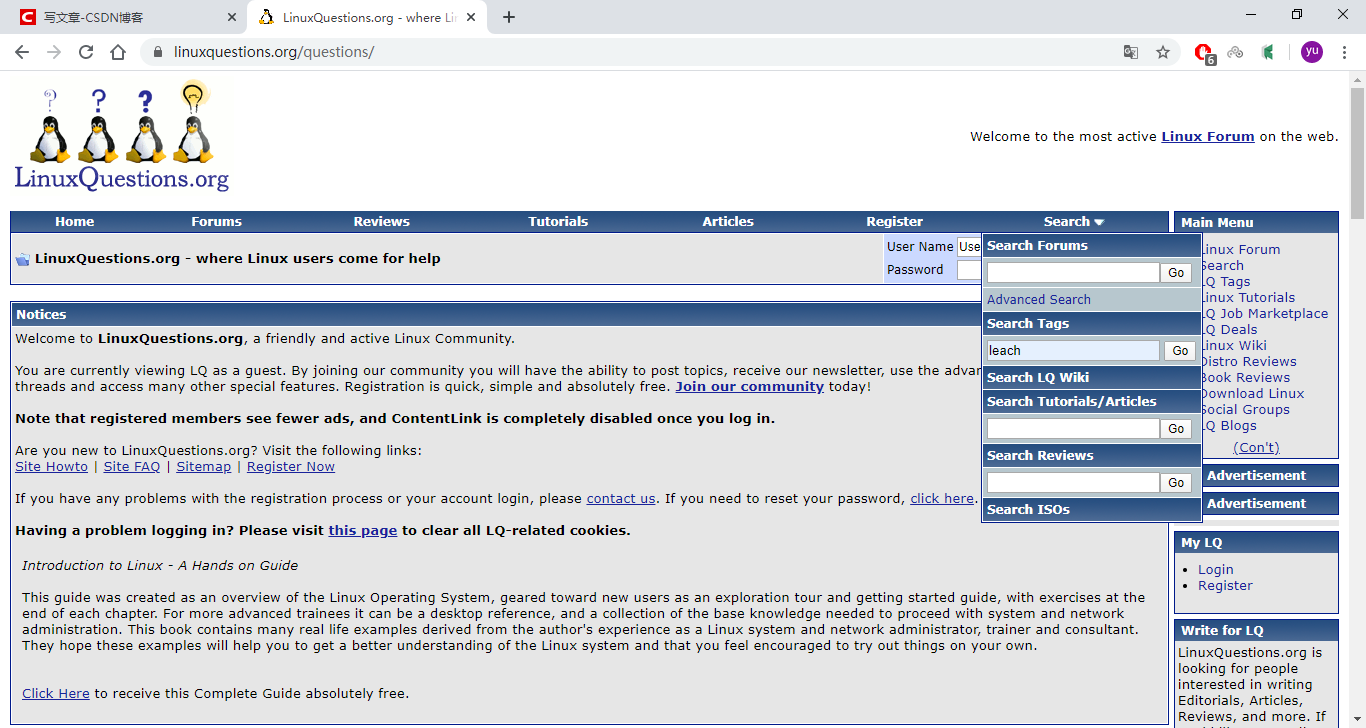
Task: Expand the (Con't) item in Main Menu
Action: coord(1256,447)
